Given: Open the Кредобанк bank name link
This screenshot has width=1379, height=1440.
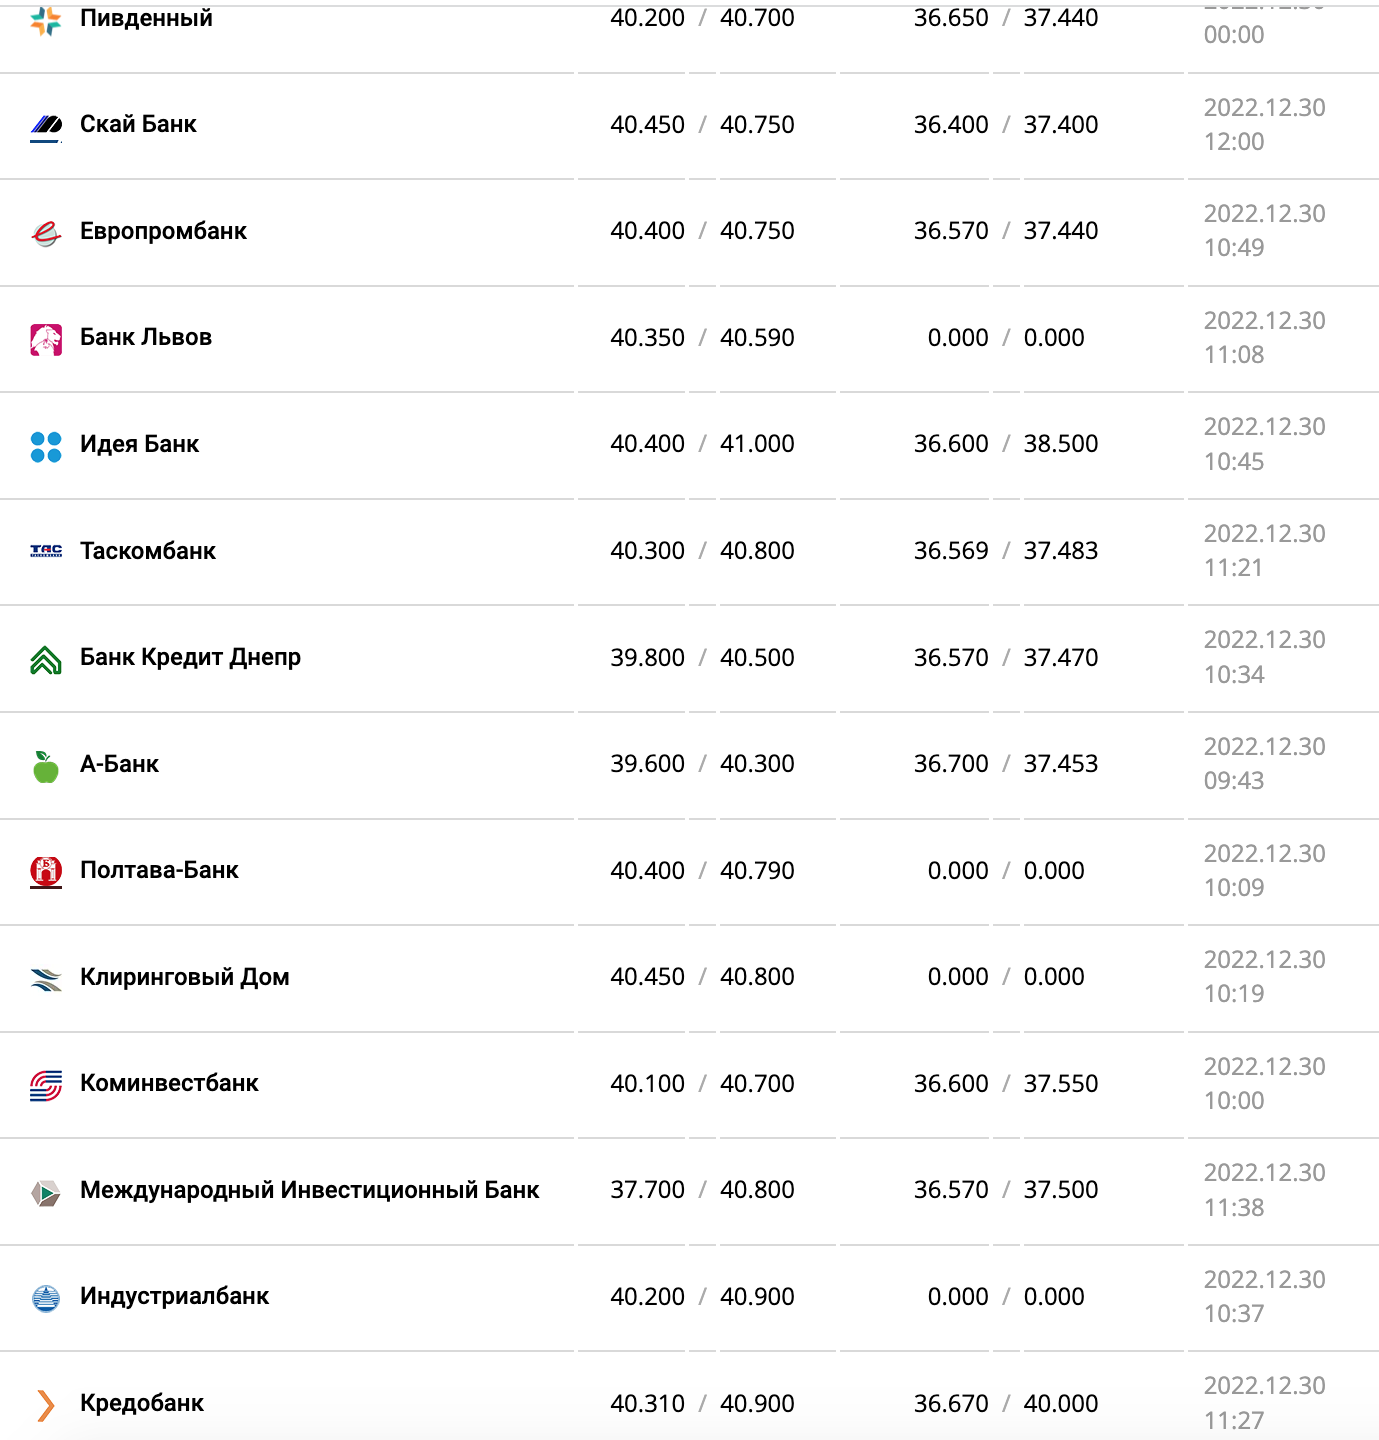Looking at the screenshot, I should tap(142, 1403).
